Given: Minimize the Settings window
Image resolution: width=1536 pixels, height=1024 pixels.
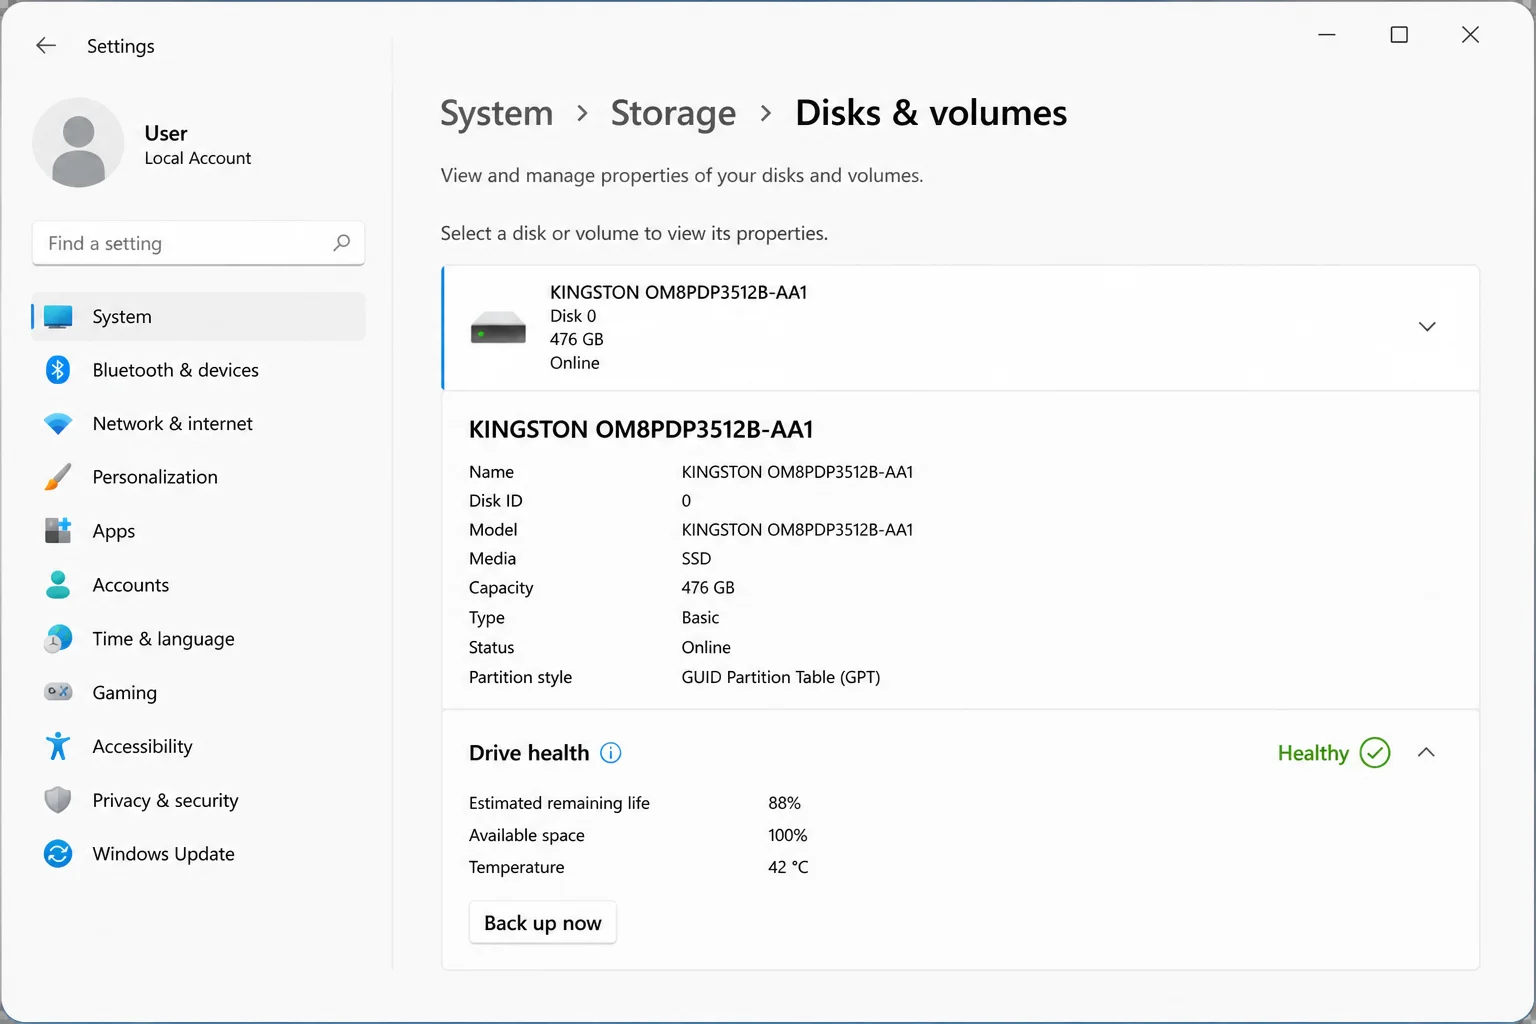Looking at the screenshot, I should [1327, 35].
